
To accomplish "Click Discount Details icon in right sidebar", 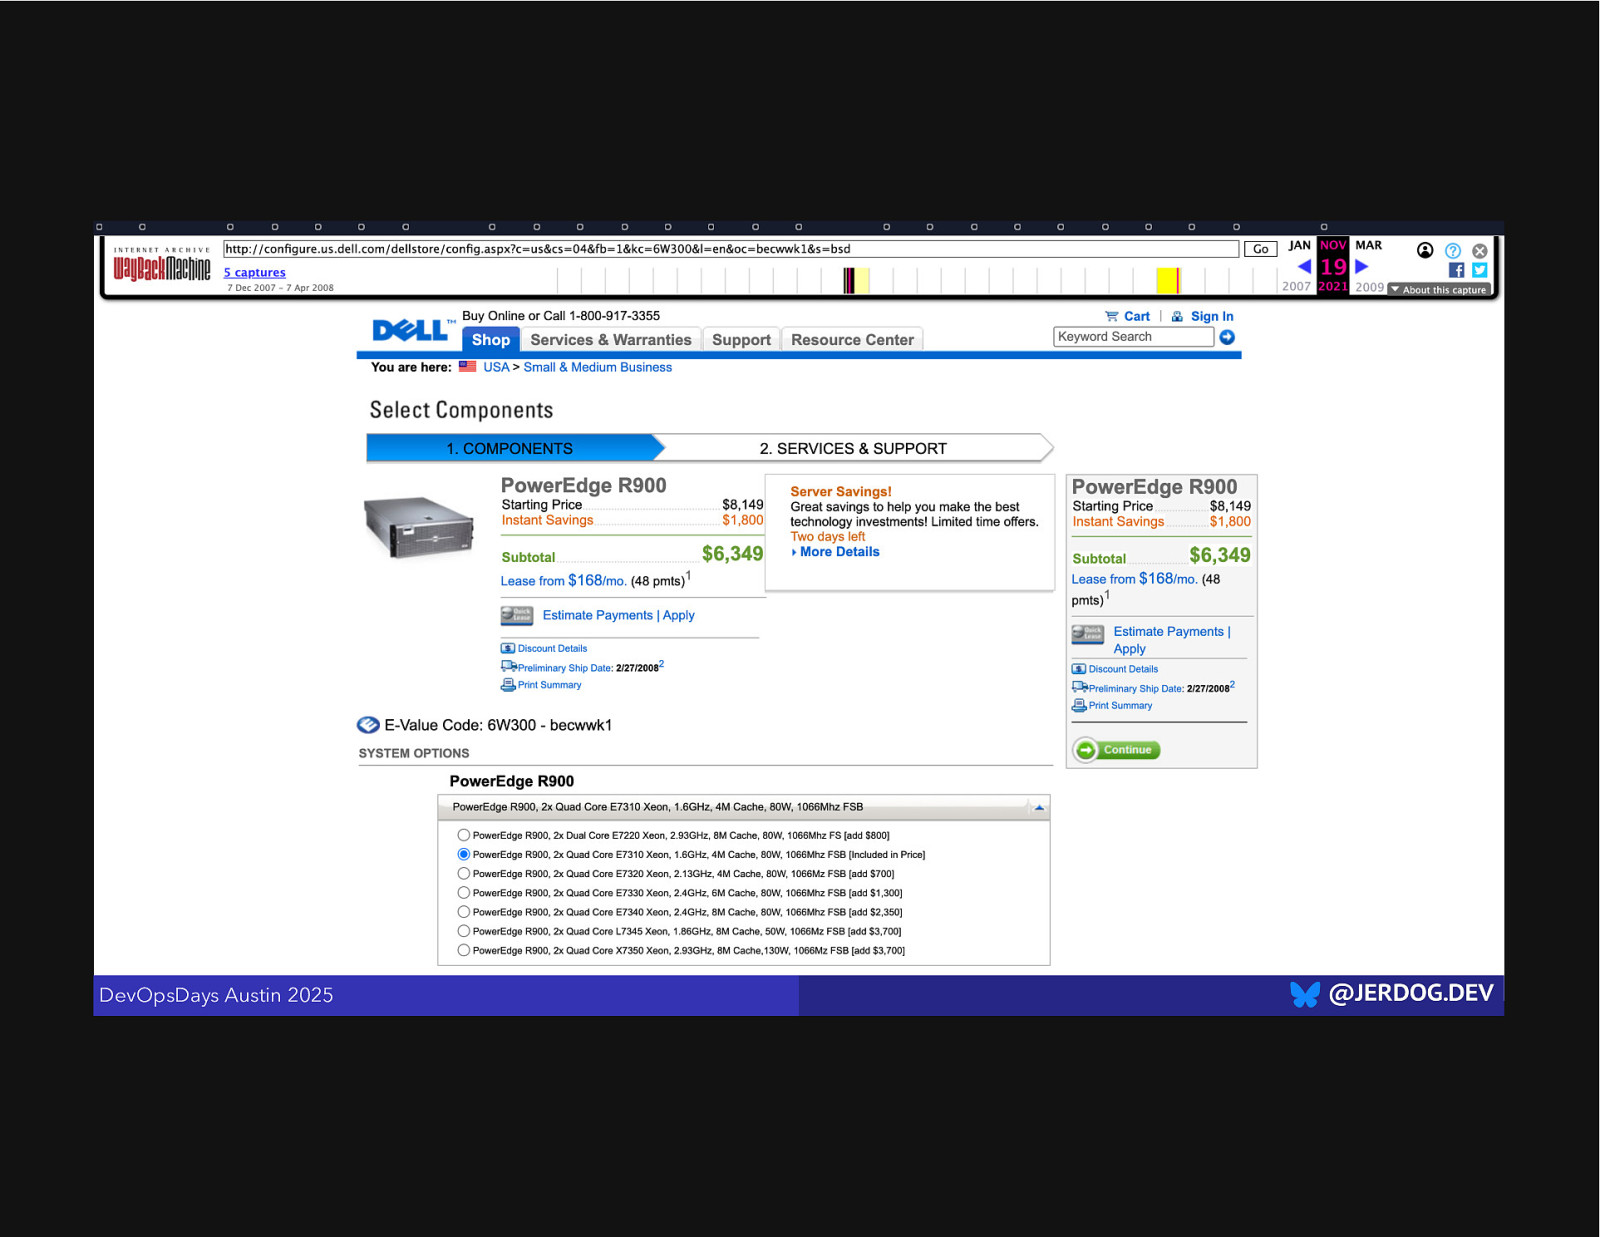I will (x=1079, y=669).
